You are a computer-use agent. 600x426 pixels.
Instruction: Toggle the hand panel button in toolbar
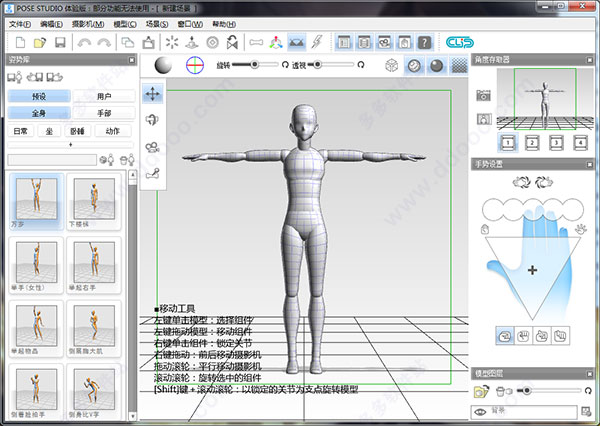click(404, 42)
